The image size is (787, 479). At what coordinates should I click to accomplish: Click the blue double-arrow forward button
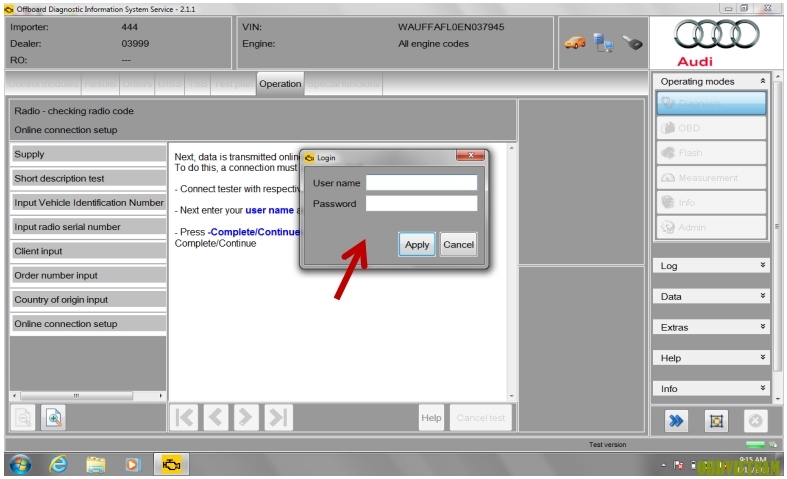click(x=676, y=421)
